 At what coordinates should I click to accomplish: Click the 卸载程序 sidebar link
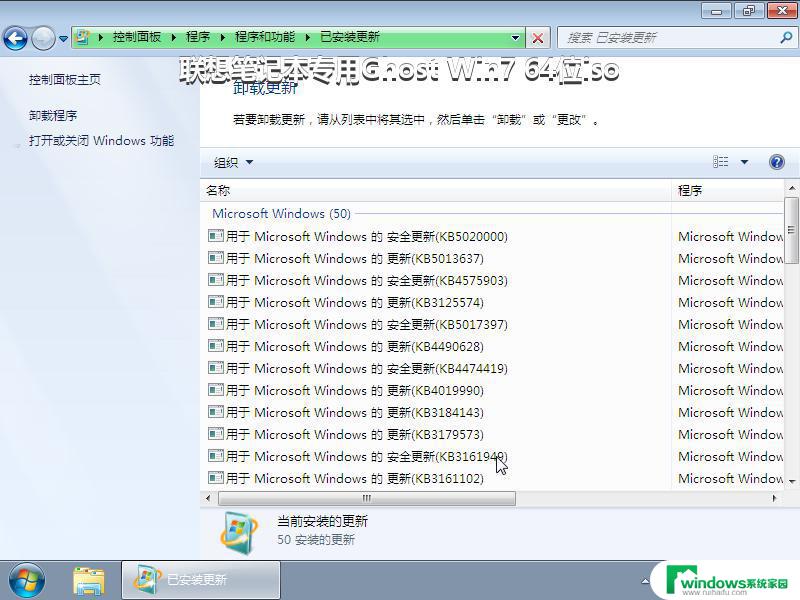pos(53,115)
